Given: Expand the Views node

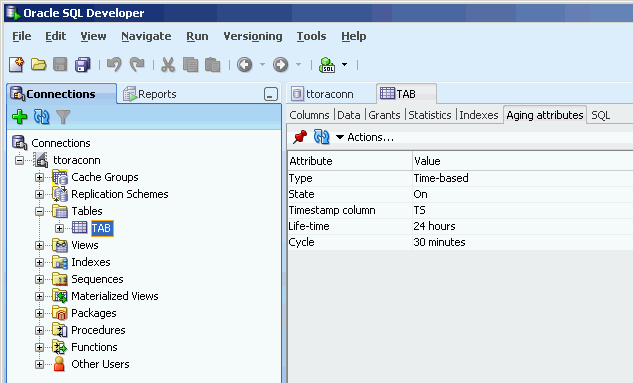Looking at the screenshot, I should coord(39,245).
